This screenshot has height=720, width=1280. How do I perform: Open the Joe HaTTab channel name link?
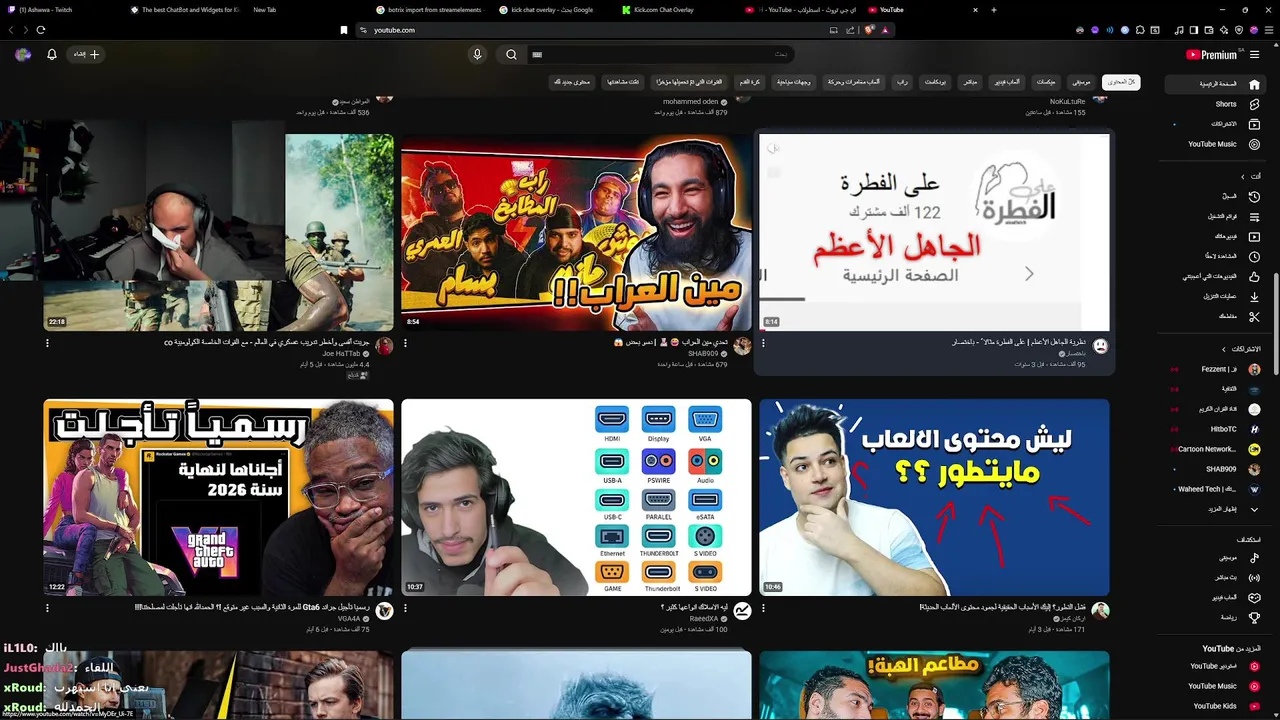pos(341,354)
